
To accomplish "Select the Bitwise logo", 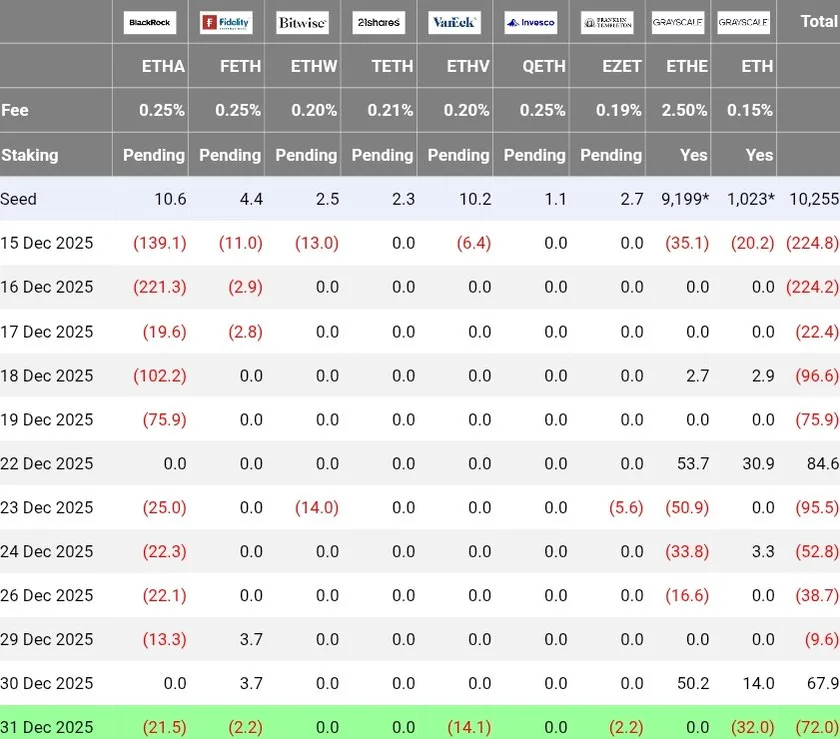I will click(x=302, y=22).
